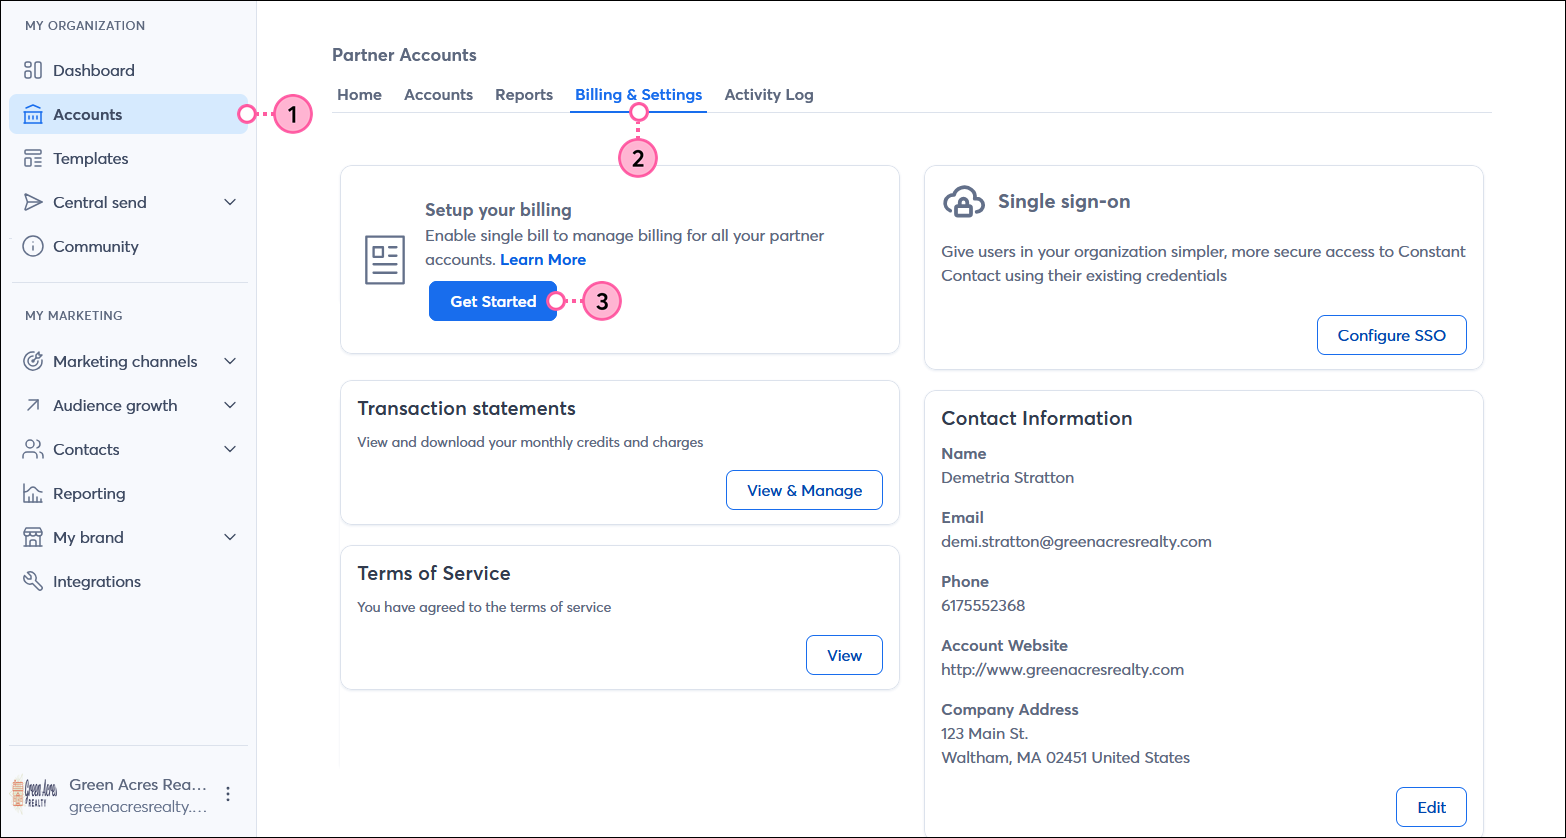The image size is (1566, 838).
Task: Open the account options three-dot menu
Action: coord(228,794)
